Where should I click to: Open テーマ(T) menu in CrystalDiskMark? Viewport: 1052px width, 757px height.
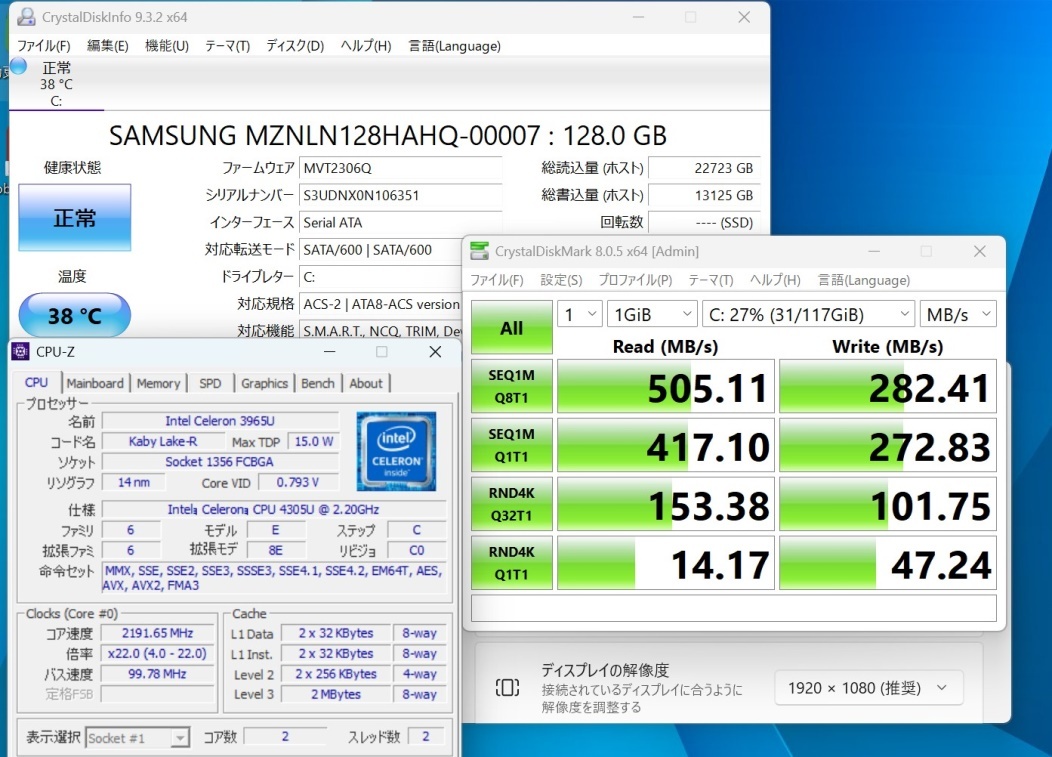(x=711, y=280)
